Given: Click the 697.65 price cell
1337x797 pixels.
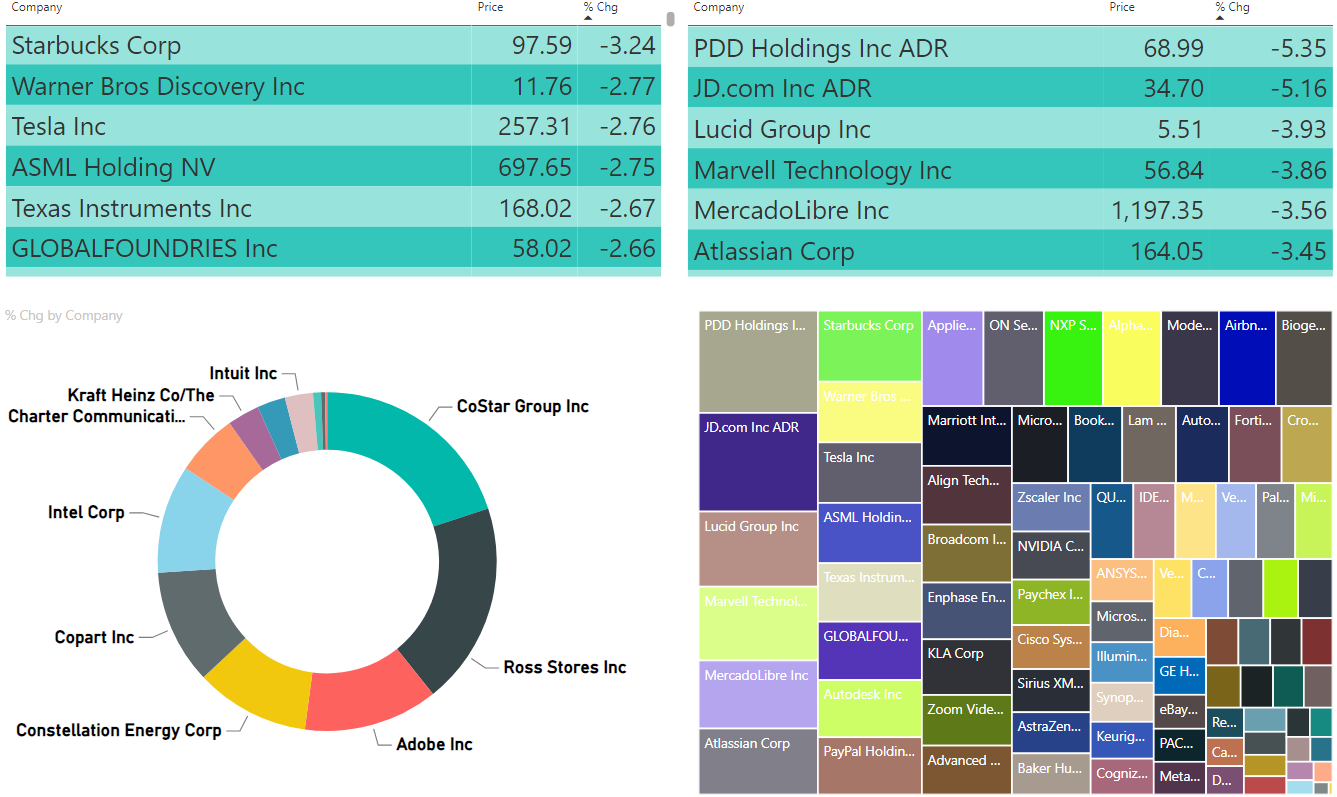Looking at the screenshot, I should [535, 167].
